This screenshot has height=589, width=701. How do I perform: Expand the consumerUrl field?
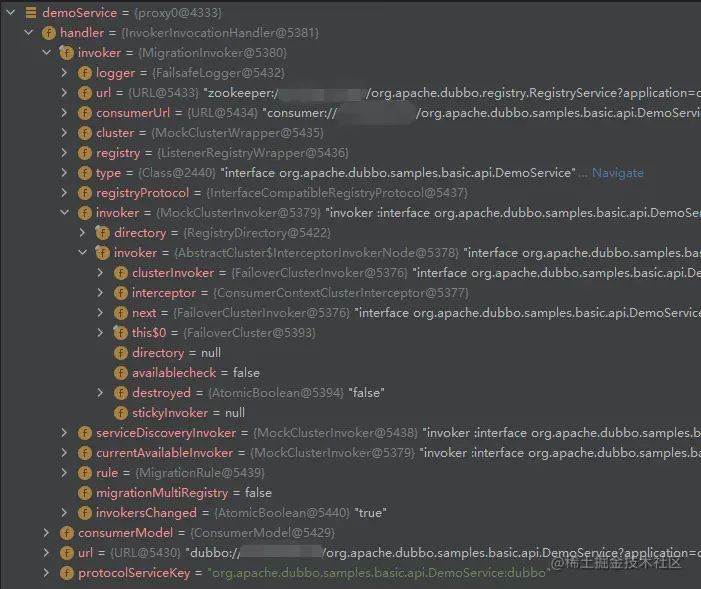[64, 112]
